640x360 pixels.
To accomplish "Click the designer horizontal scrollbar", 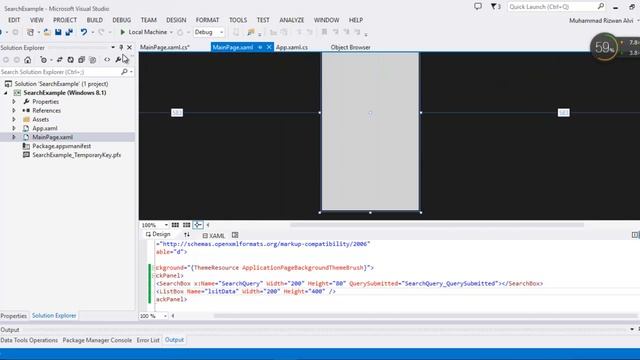I will [x=437, y=225].
